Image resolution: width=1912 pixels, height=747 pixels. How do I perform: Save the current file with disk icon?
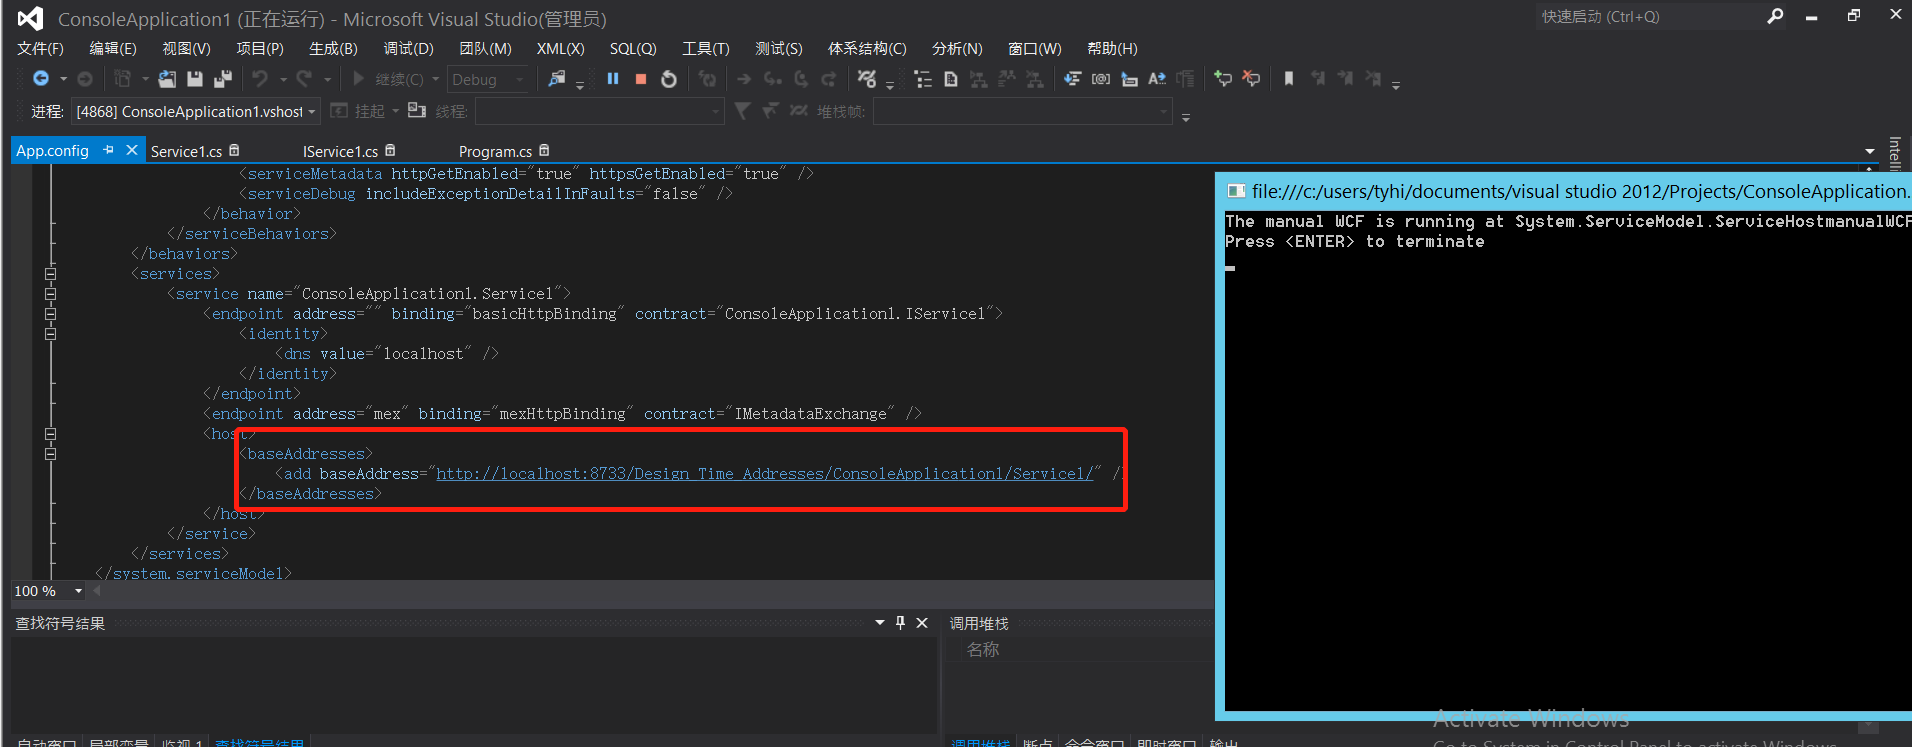(x=195, y=79)
